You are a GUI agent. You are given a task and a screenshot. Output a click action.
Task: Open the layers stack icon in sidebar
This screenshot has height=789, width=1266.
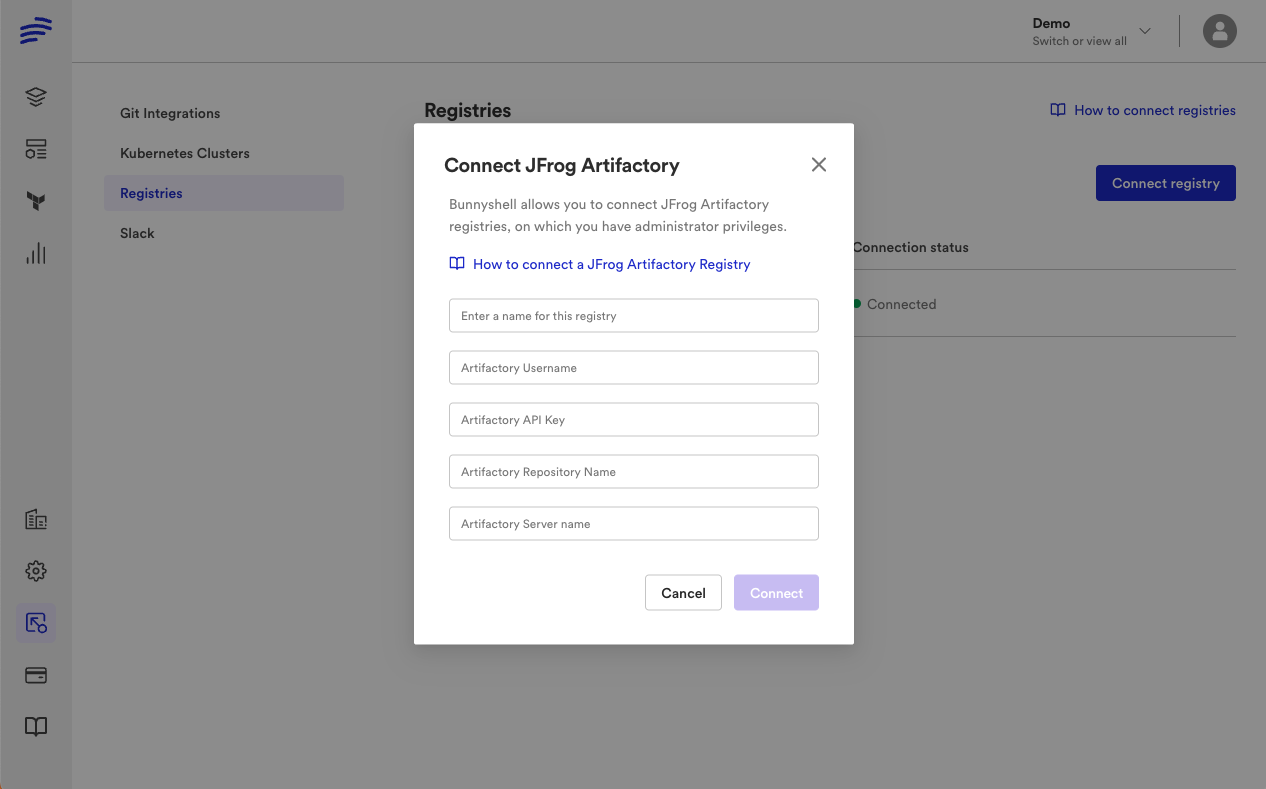click(36, 97)
